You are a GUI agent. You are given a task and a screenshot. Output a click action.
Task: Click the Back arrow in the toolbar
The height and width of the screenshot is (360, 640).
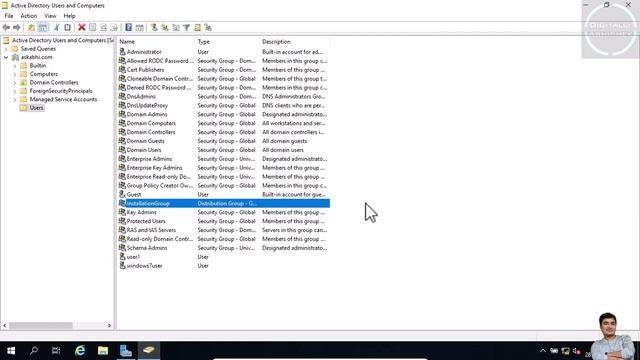coord(6,27)
